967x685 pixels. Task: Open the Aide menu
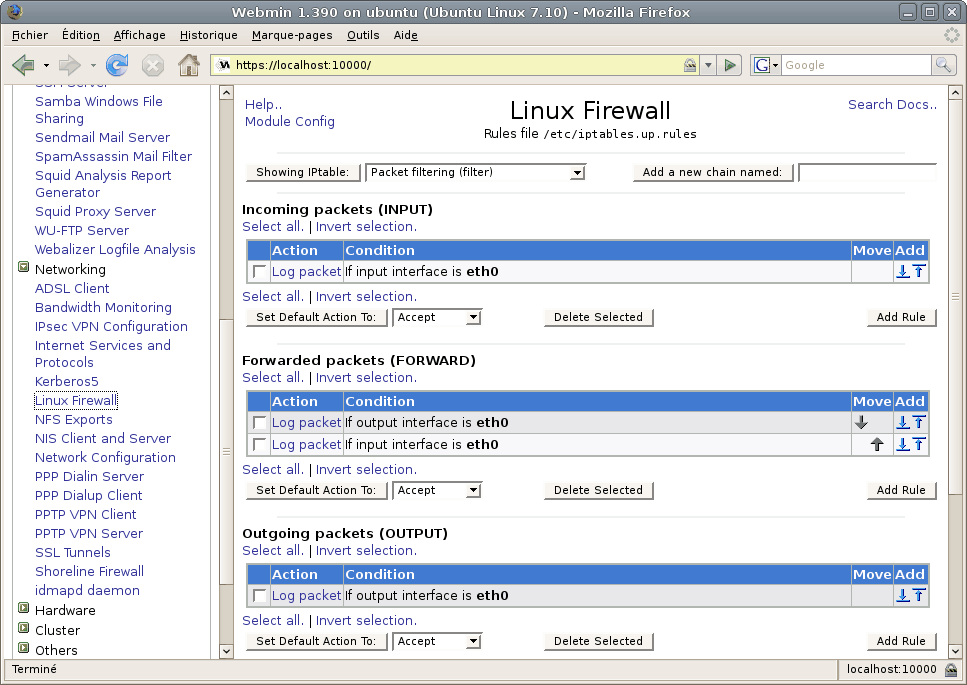click(x=405, y=35)
